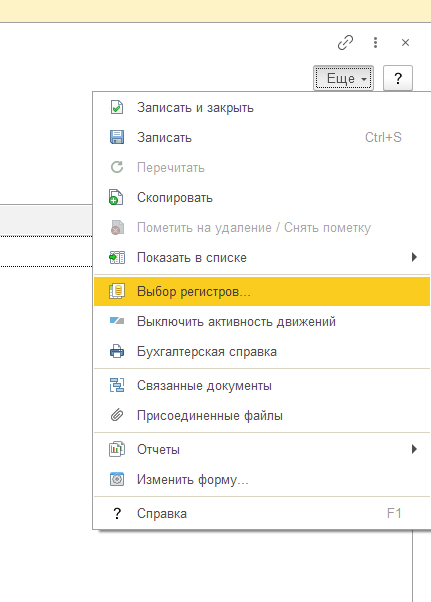Click the copy link chain icon

345,43
